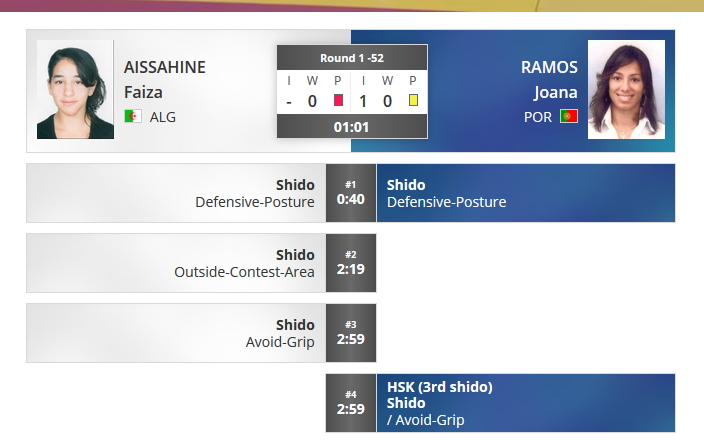
Task: Jump to event #4 at 2:59
Action: [351, 403]
